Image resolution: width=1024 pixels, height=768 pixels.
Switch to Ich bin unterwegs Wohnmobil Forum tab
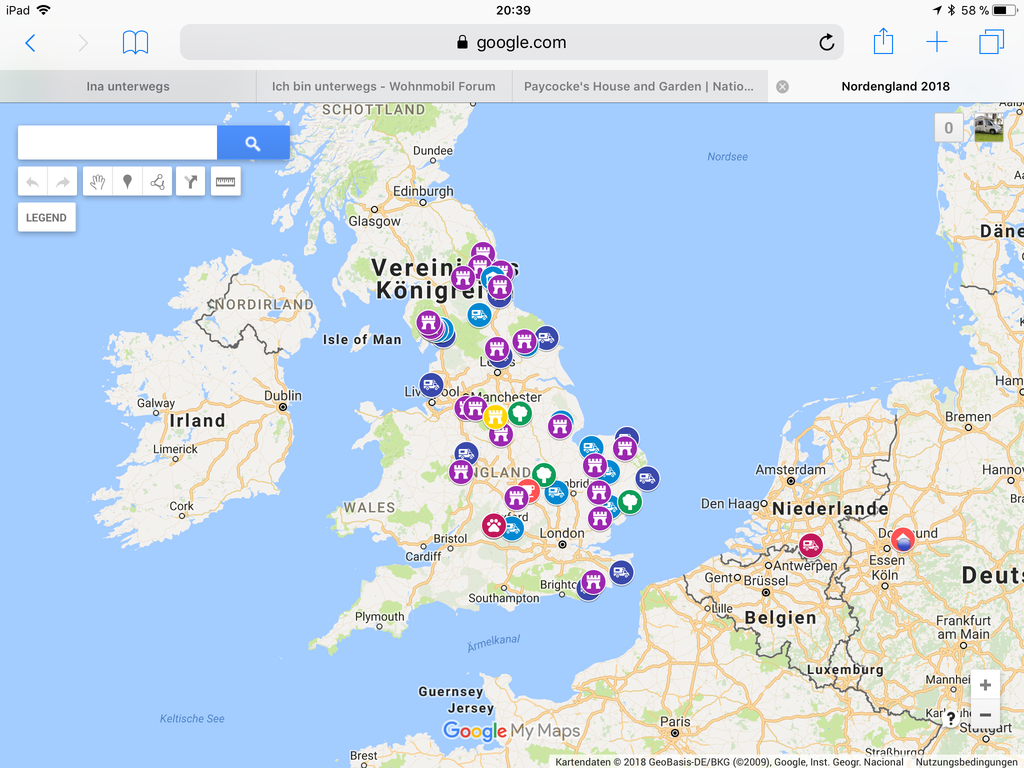[x=383, y=86]
